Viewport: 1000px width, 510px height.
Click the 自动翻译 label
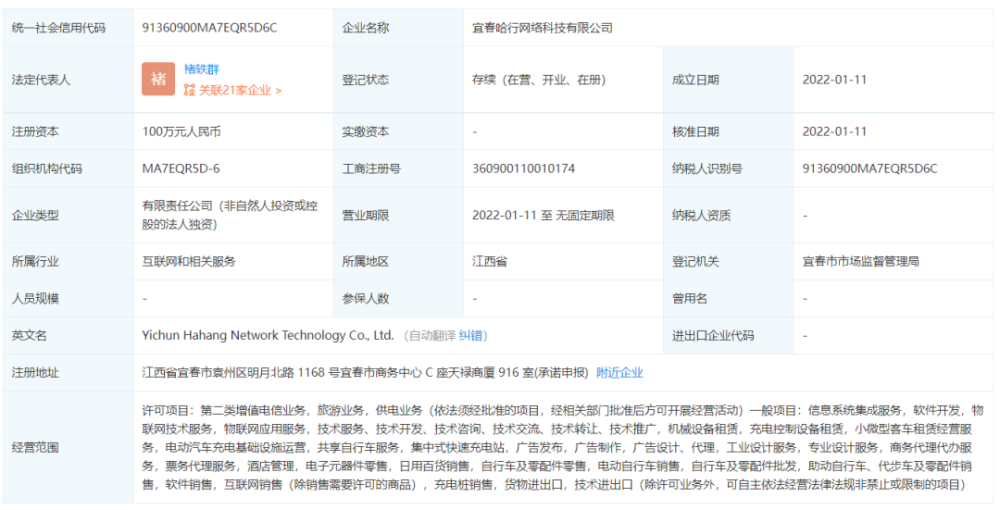(x=432, y=335)
